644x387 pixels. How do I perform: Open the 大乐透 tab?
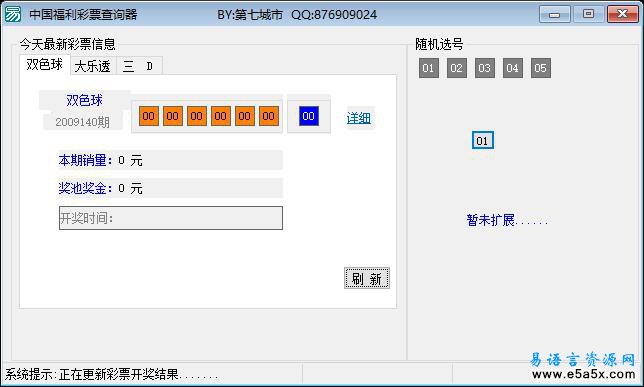click(93, 66)
